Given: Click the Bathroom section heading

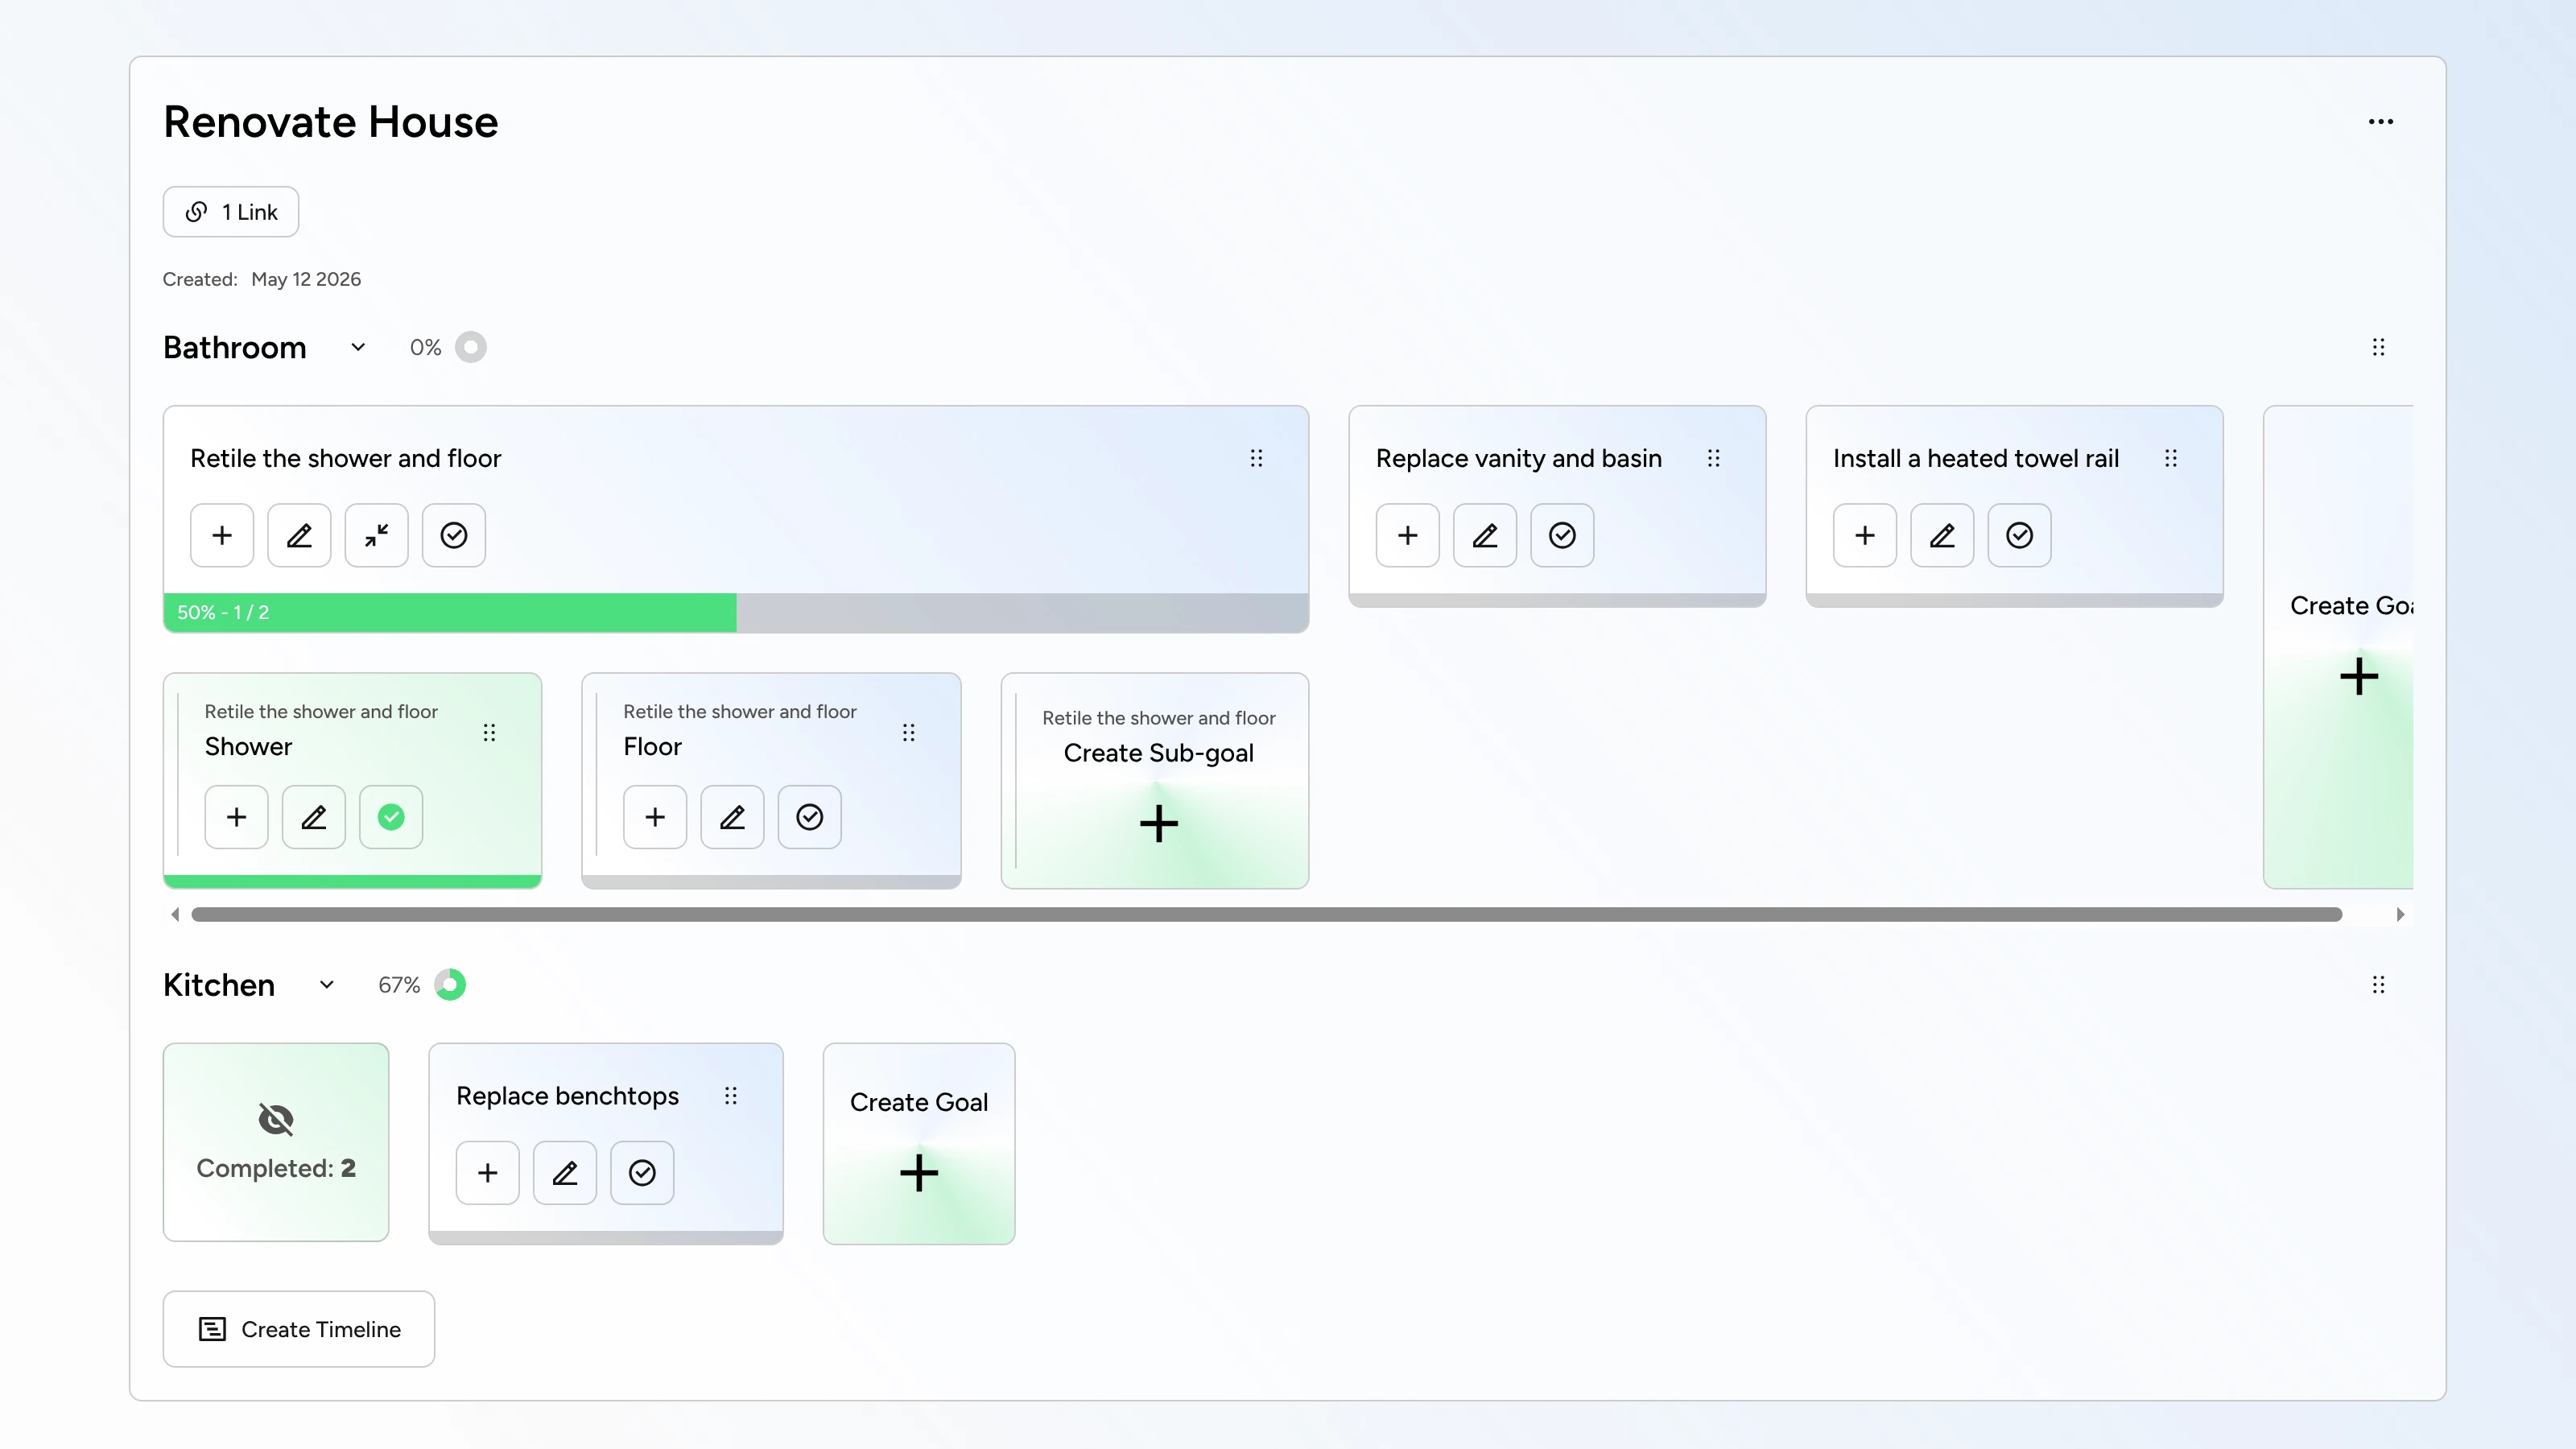Looking at the screenshot, I should [235, 347].
